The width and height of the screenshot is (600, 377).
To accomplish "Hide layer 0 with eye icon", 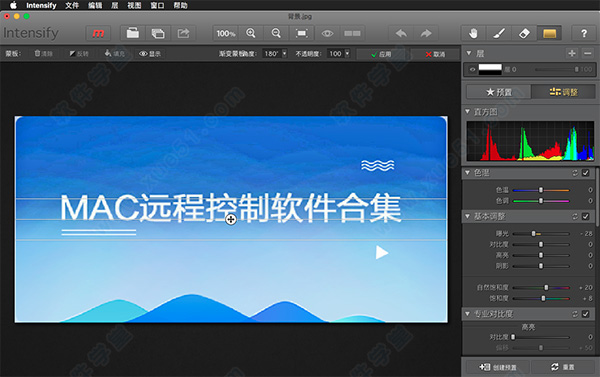I will click(472, 70).
